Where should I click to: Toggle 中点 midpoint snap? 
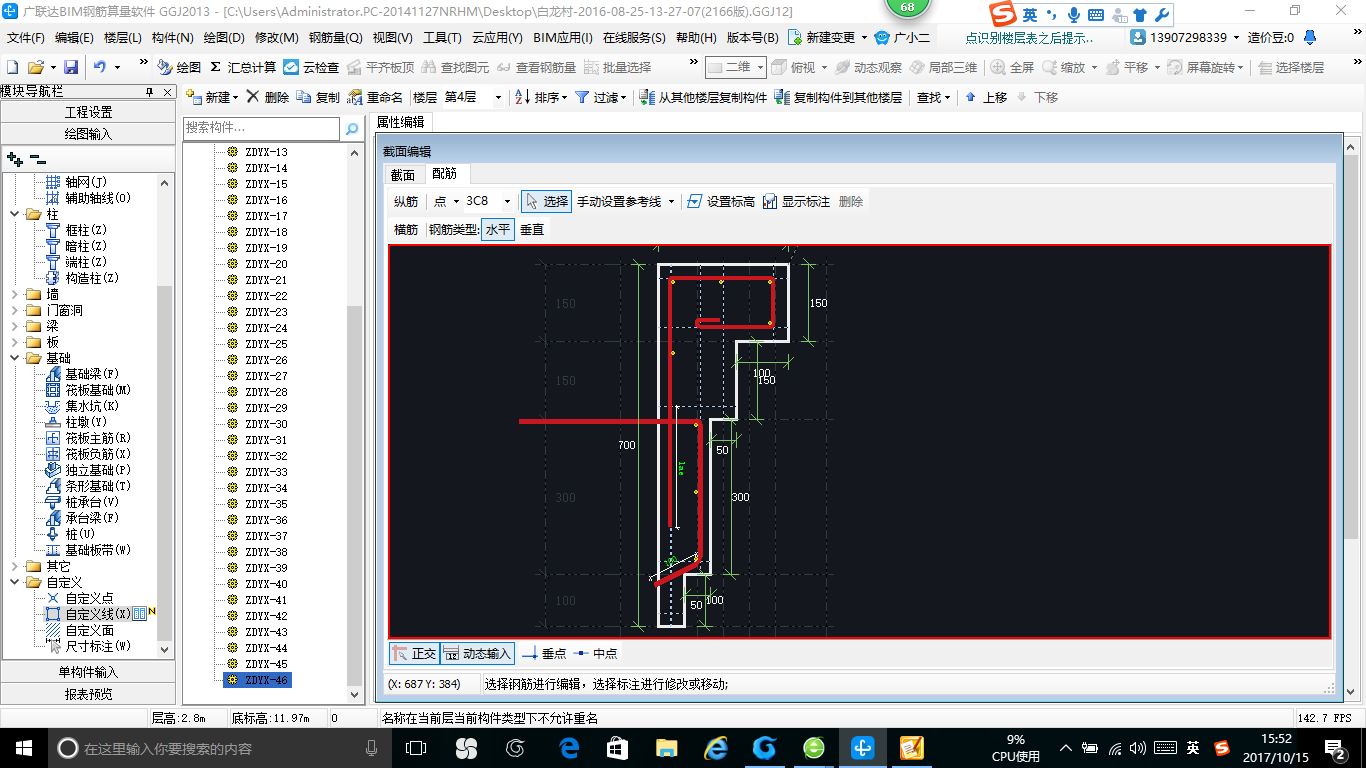pos(596,653)
